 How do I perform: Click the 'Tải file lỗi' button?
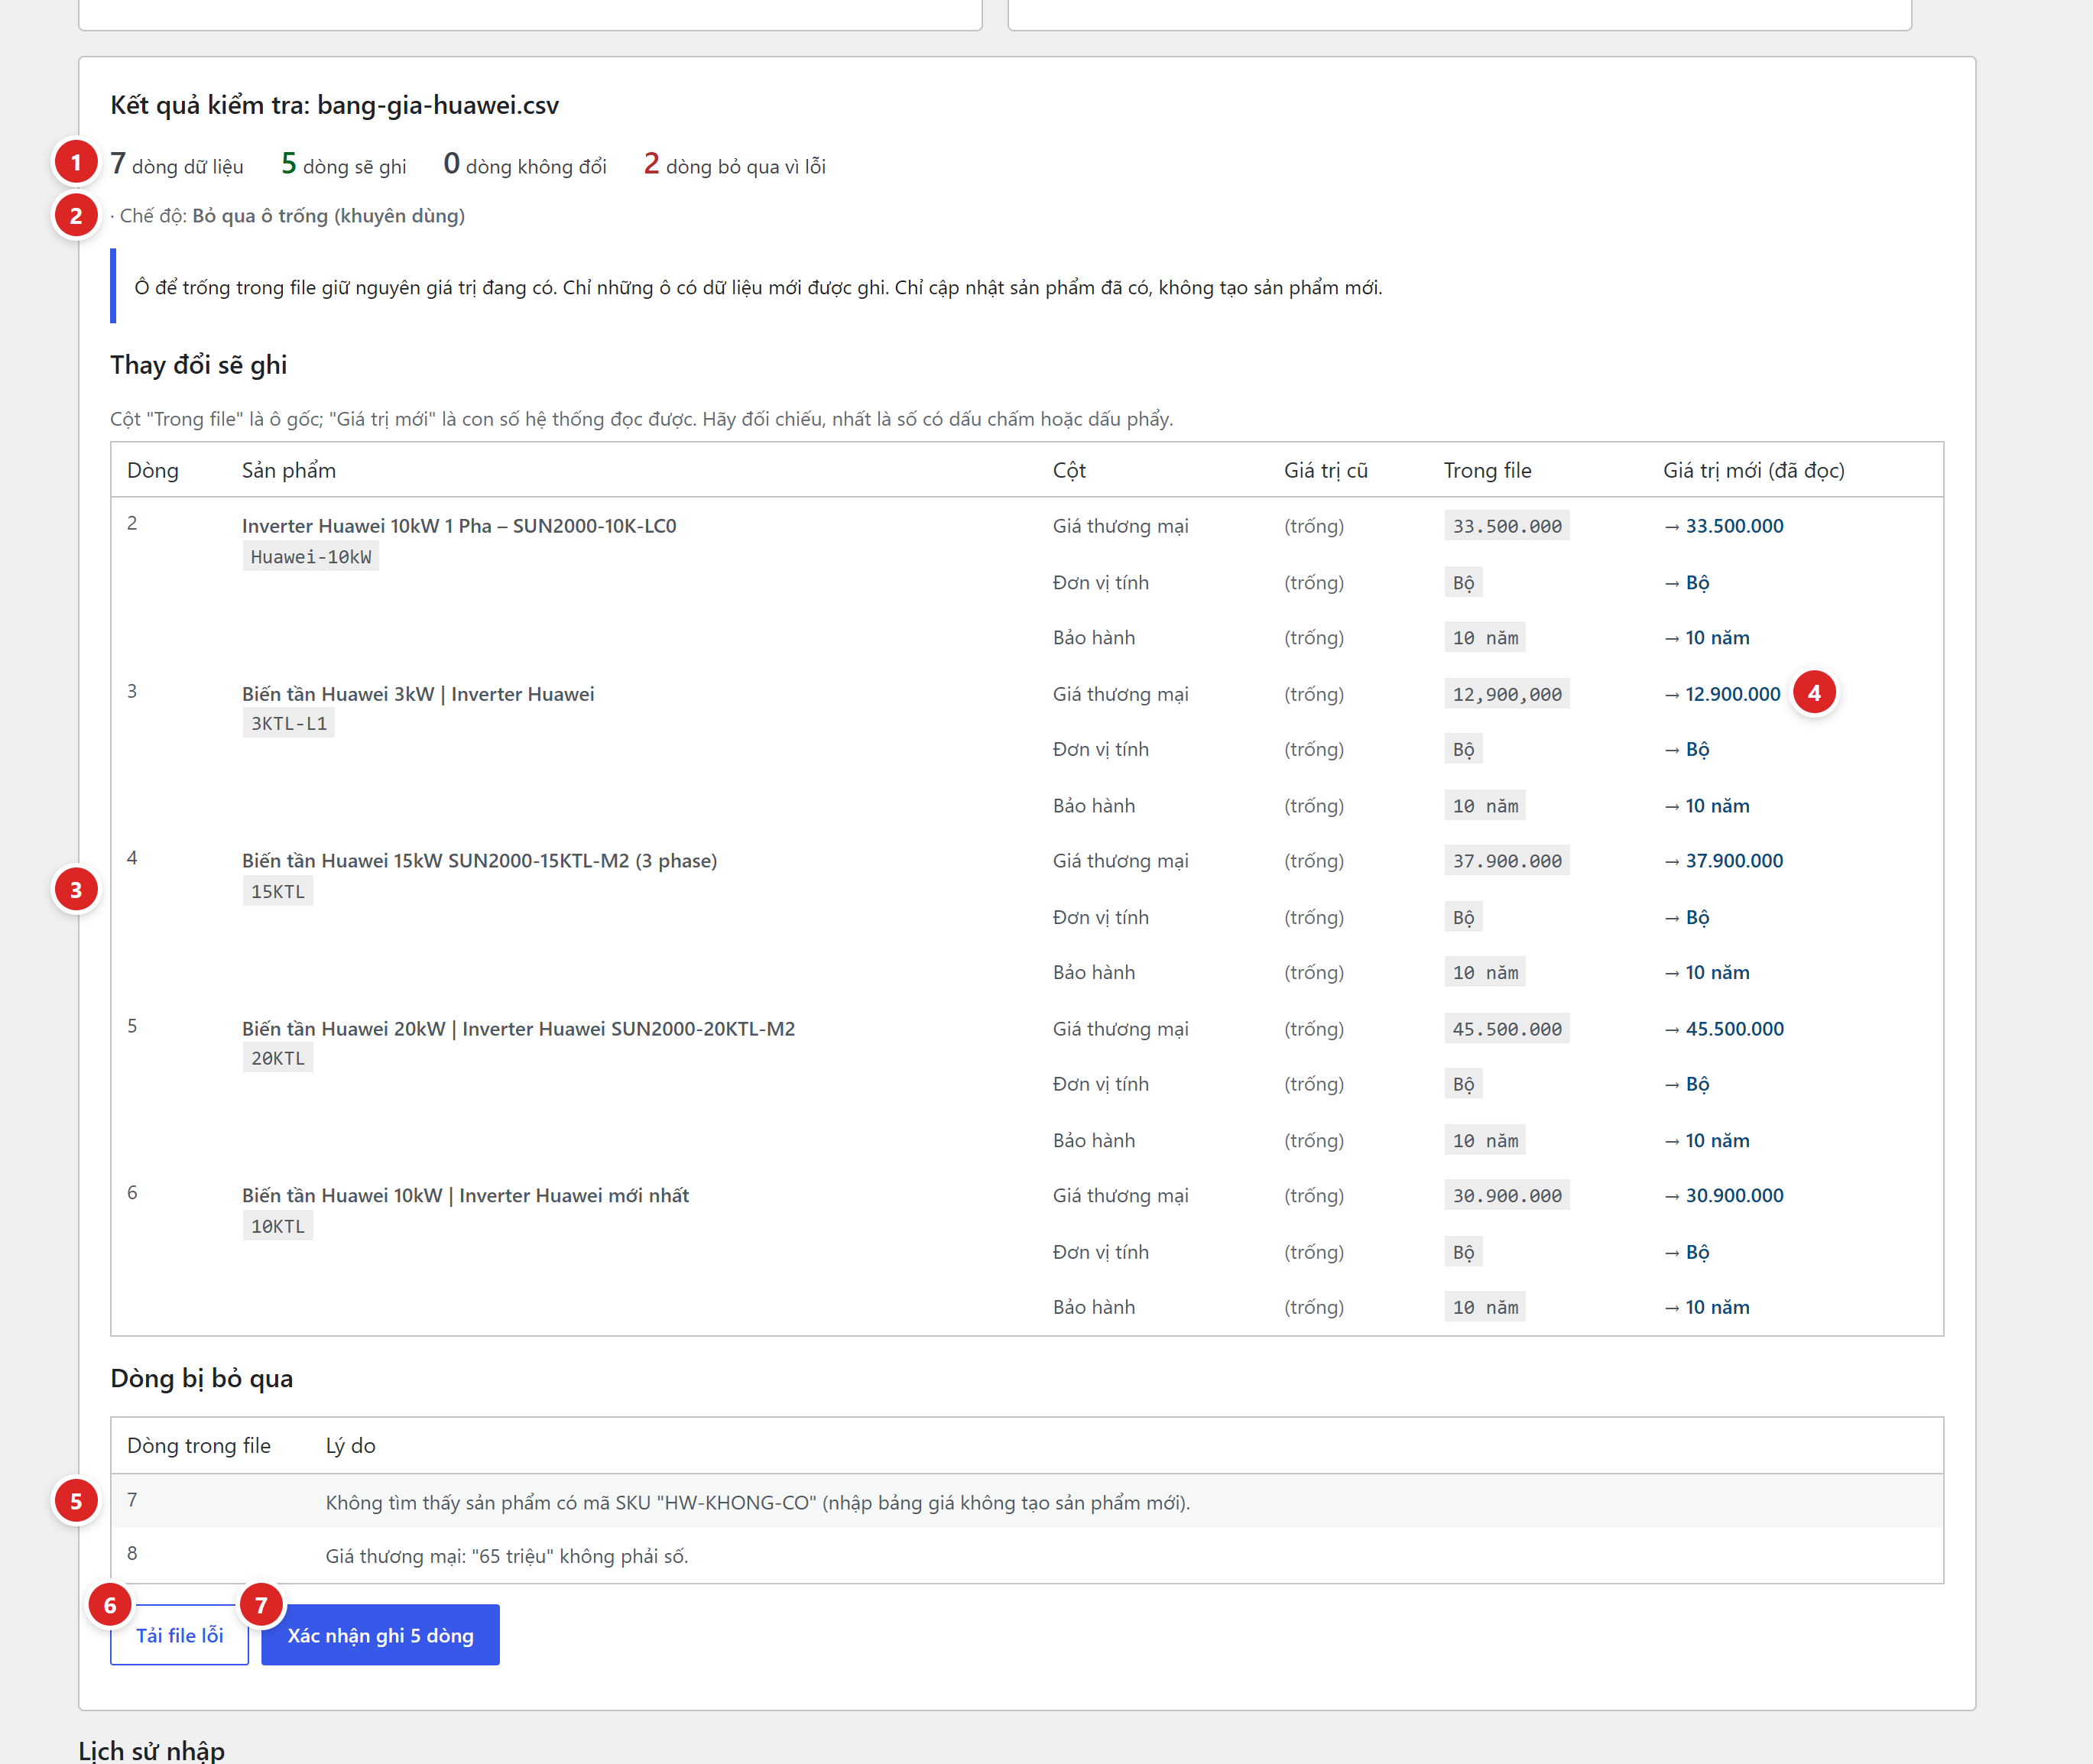pos(179,1635)
